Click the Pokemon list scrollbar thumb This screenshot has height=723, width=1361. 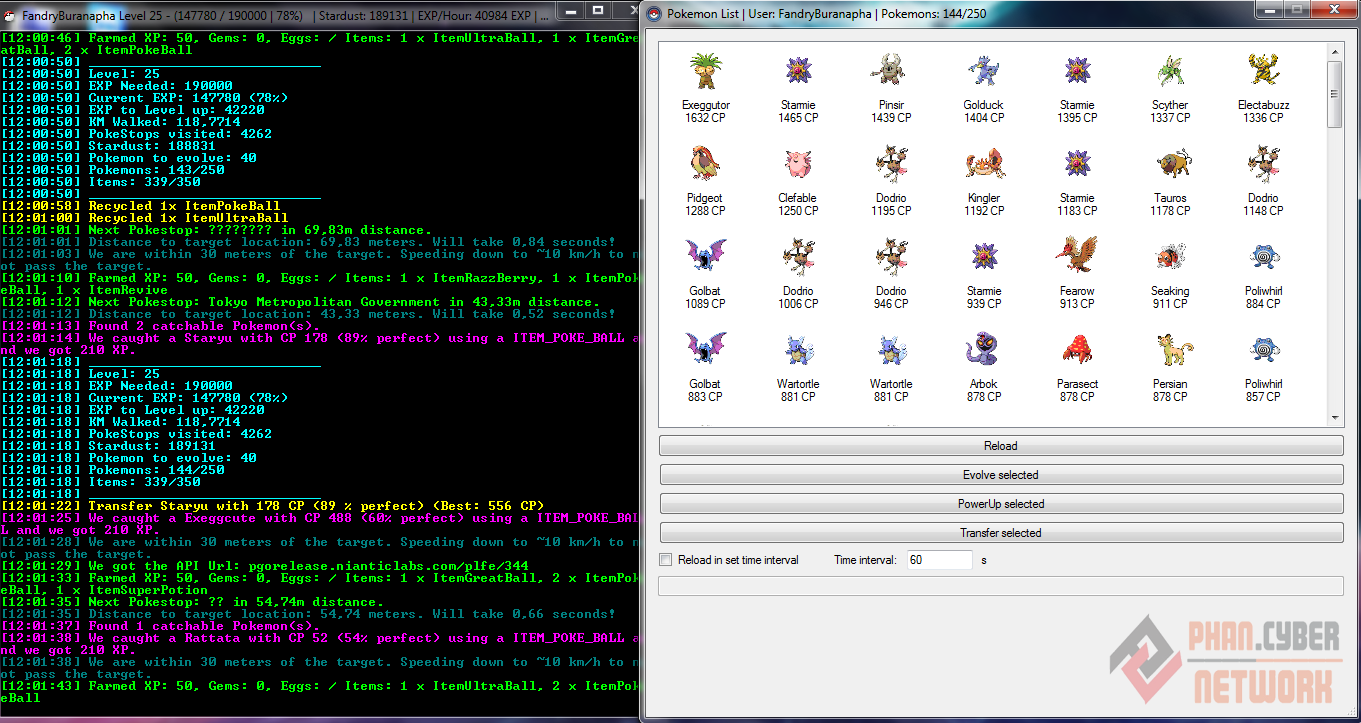pyautogui.click(x=1334, y=94)
